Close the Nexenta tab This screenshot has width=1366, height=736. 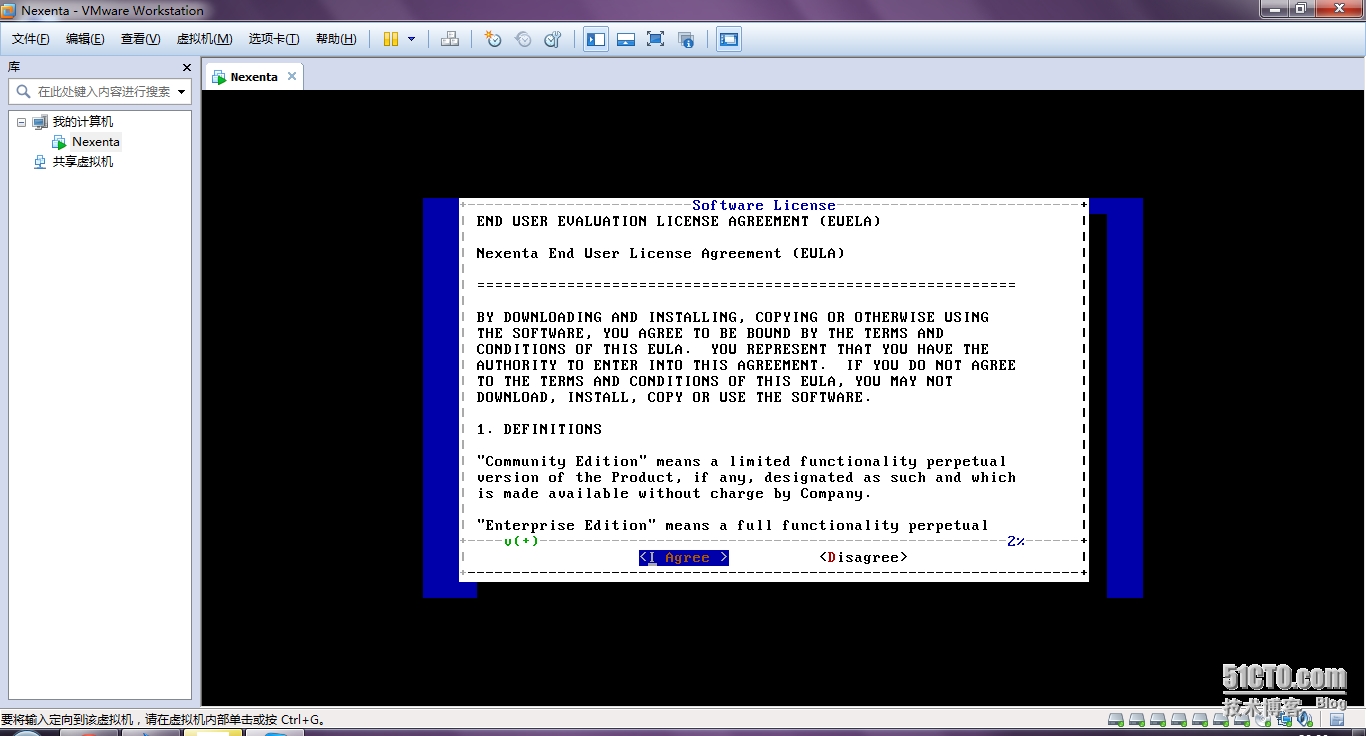click(x=292, y=76)
